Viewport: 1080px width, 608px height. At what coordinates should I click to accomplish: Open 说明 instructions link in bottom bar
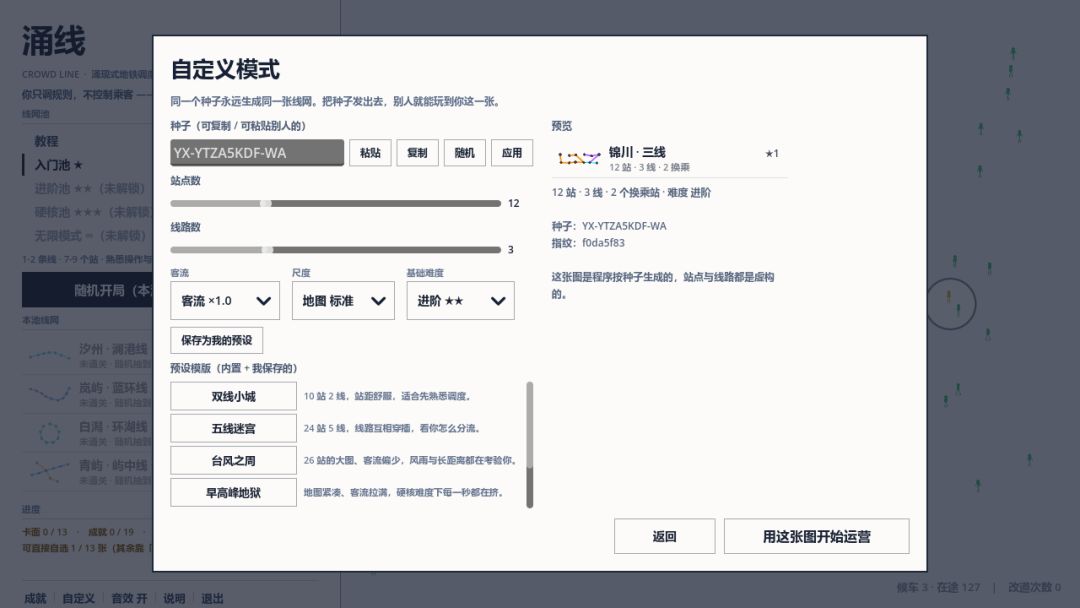click(x=174, y=598)
